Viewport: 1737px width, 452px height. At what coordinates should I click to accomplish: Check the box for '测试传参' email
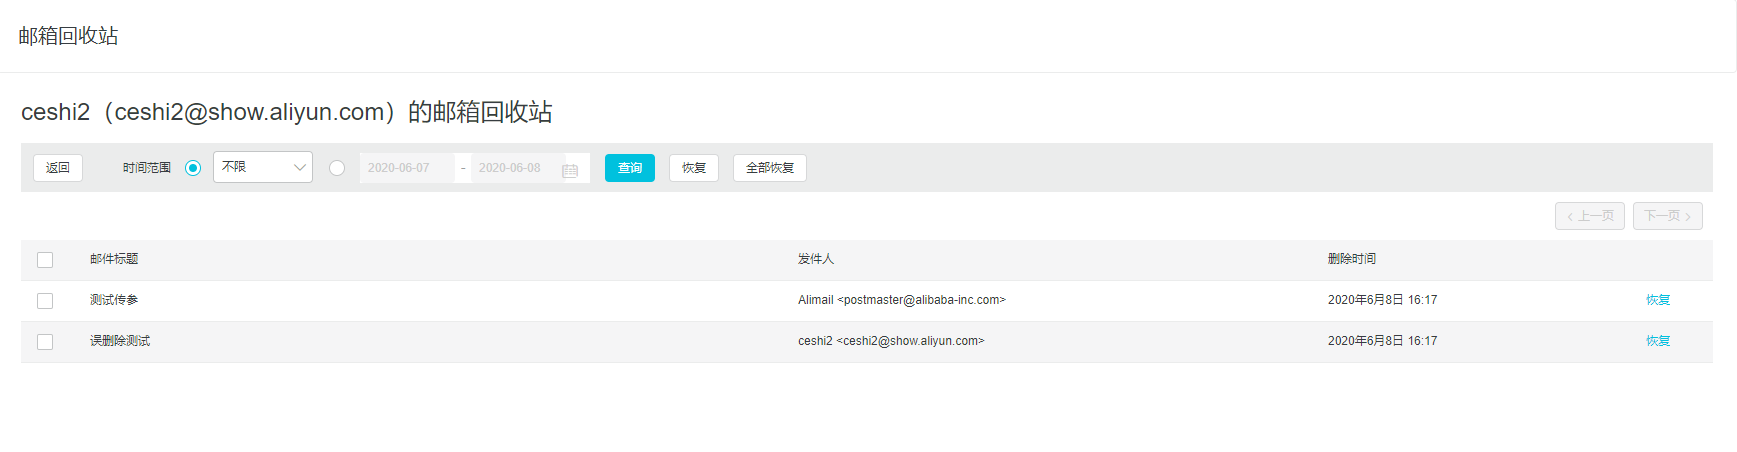coord(45,301)
